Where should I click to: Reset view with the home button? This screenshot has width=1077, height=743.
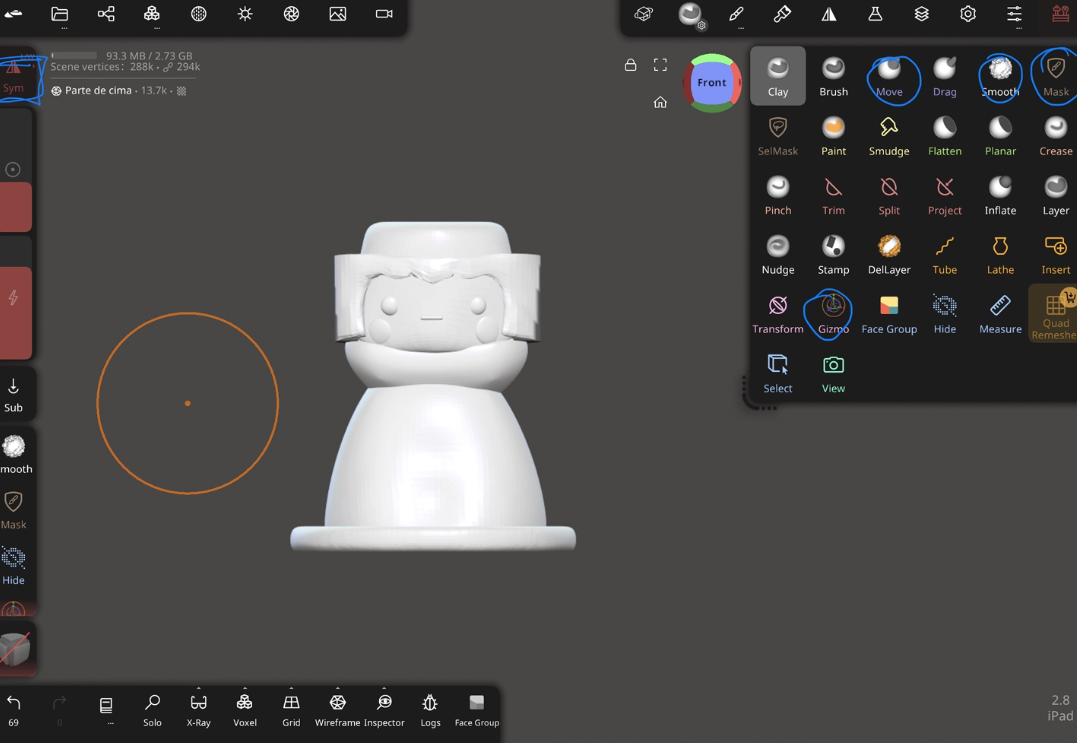(660, 102)
